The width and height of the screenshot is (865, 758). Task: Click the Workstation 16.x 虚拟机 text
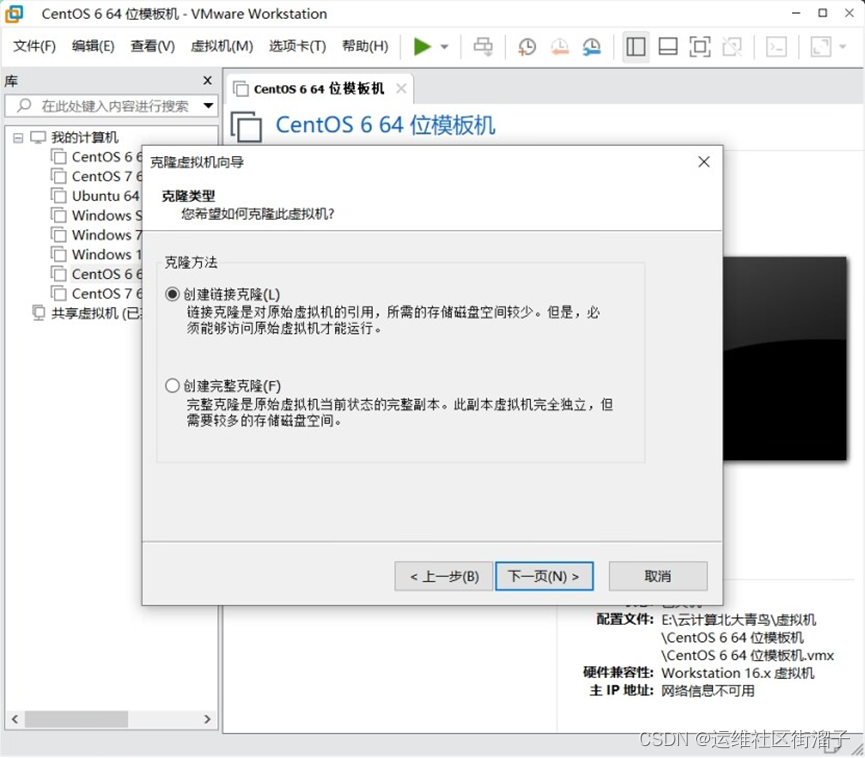[738, 673]
